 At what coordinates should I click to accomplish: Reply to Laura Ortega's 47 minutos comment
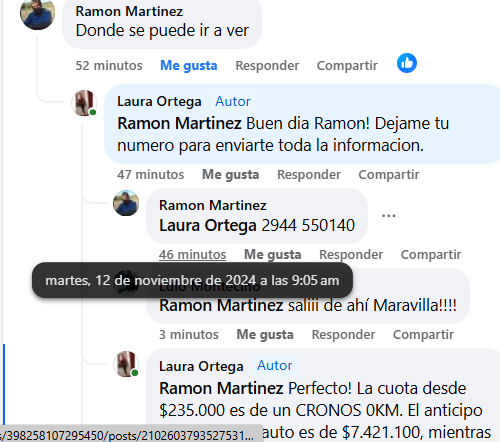(x=309, y=175)
